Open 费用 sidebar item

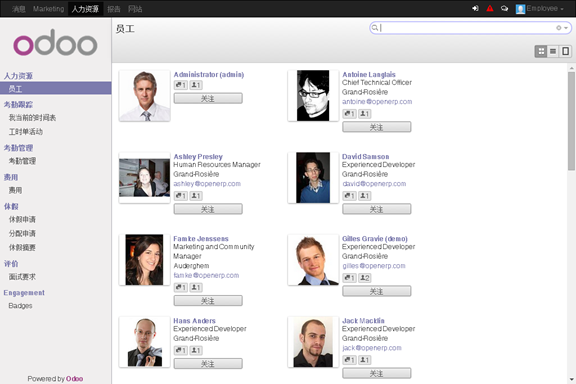click(x=15, y=190)
